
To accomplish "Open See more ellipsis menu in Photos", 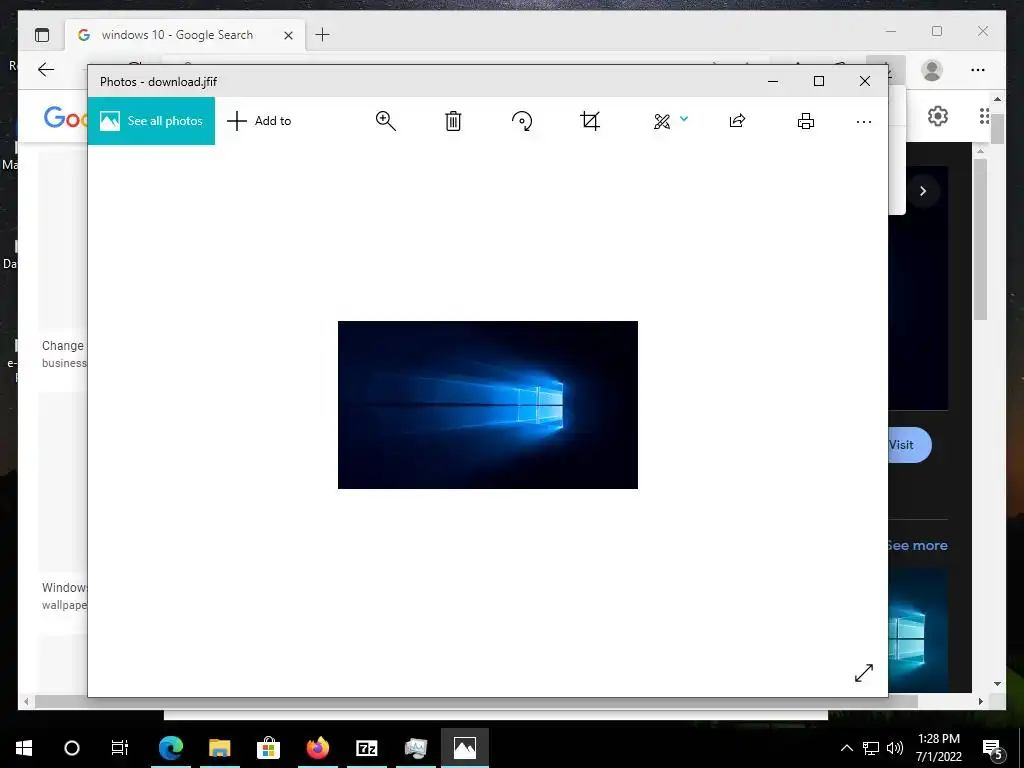I will point(863,121).
